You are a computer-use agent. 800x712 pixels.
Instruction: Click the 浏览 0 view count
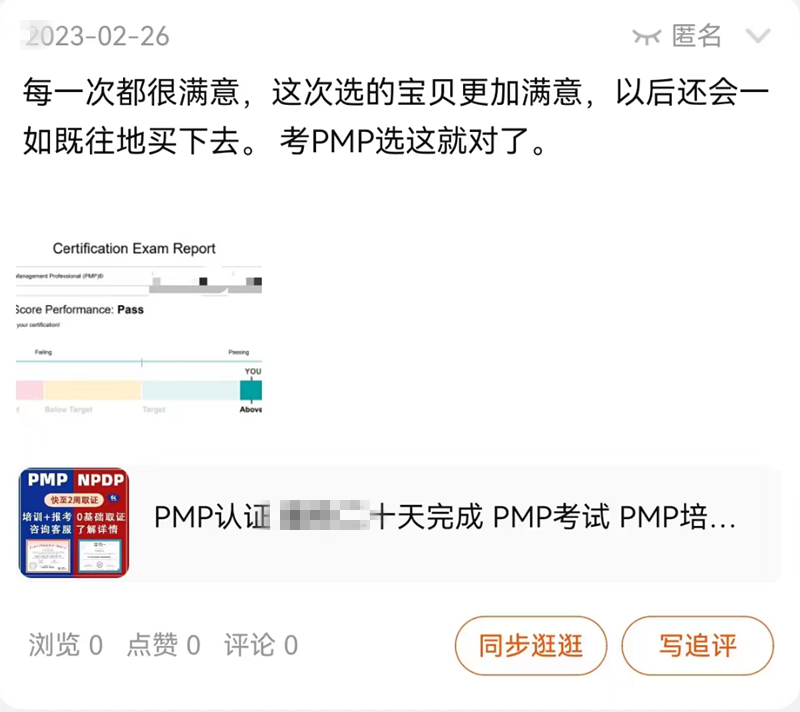coord(66,645)
